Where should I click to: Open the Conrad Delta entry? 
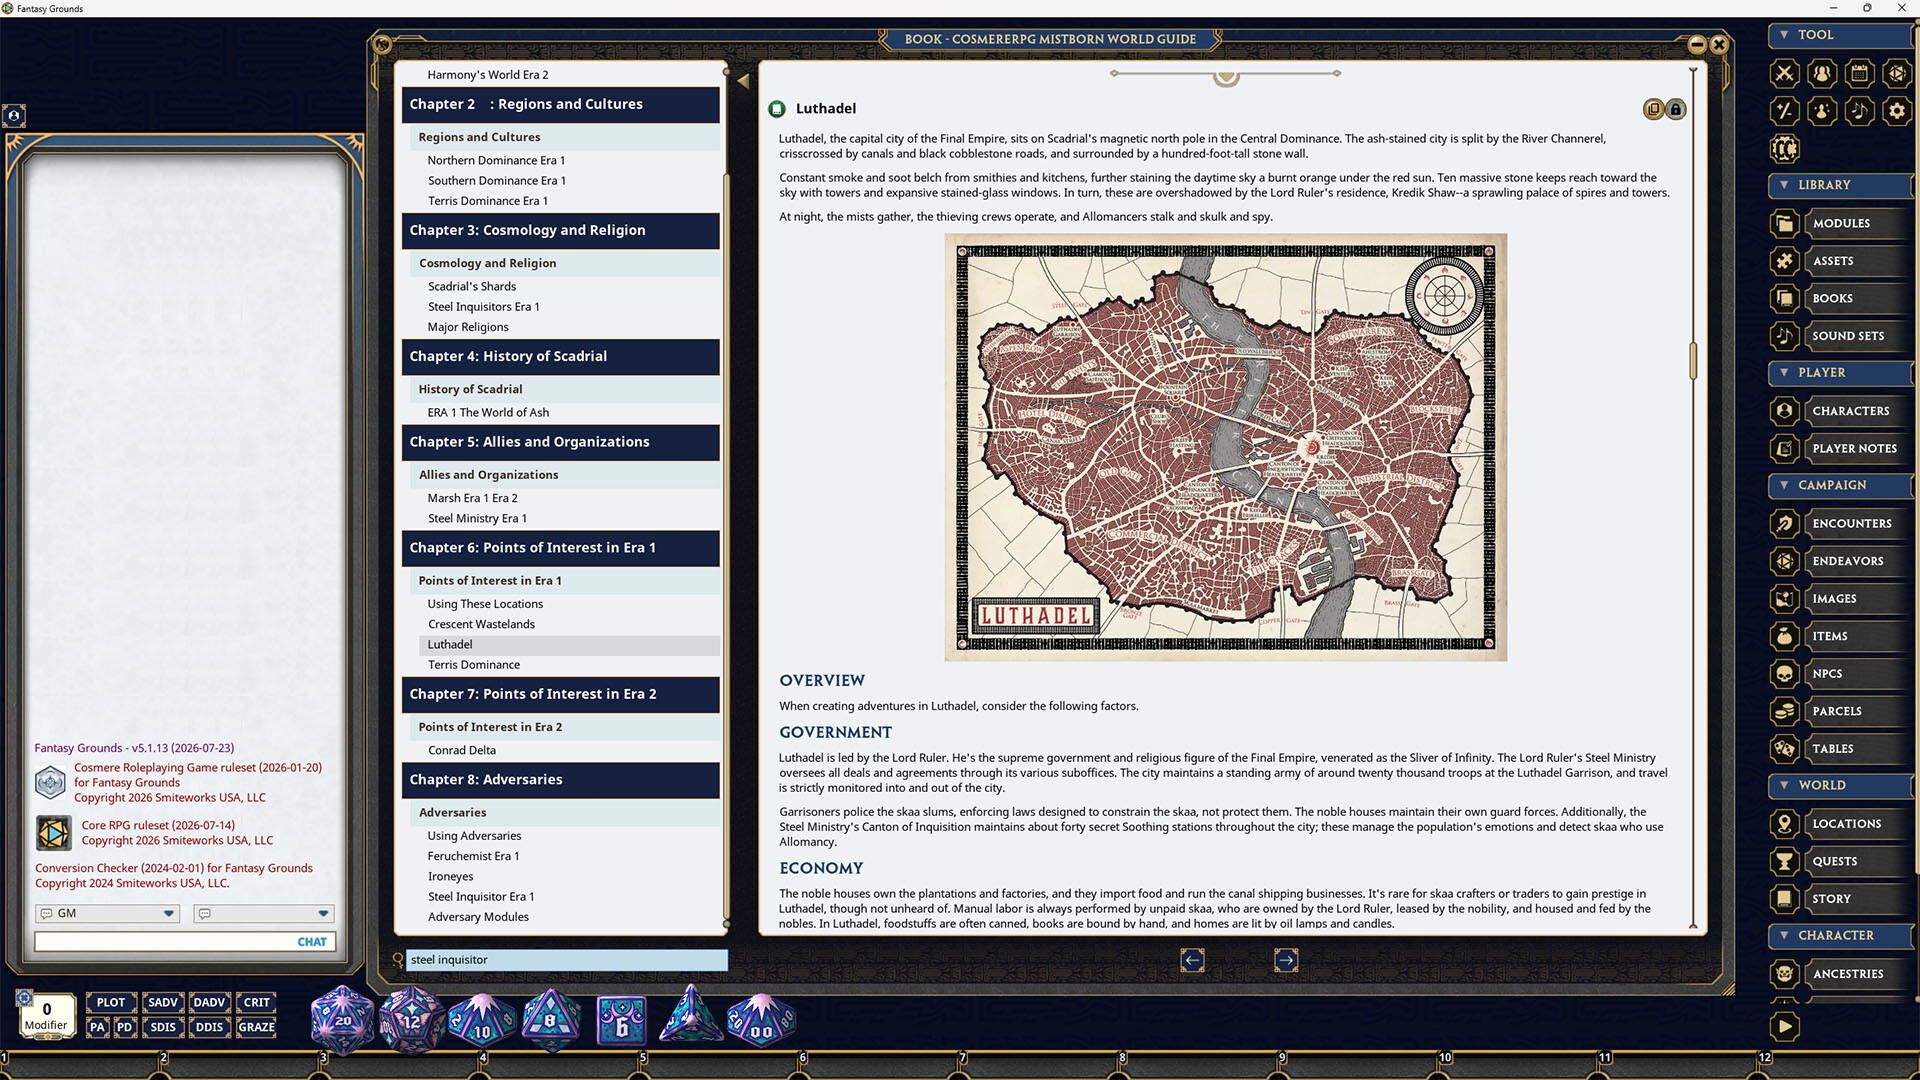pyautogui.click(x=462, y=751)
